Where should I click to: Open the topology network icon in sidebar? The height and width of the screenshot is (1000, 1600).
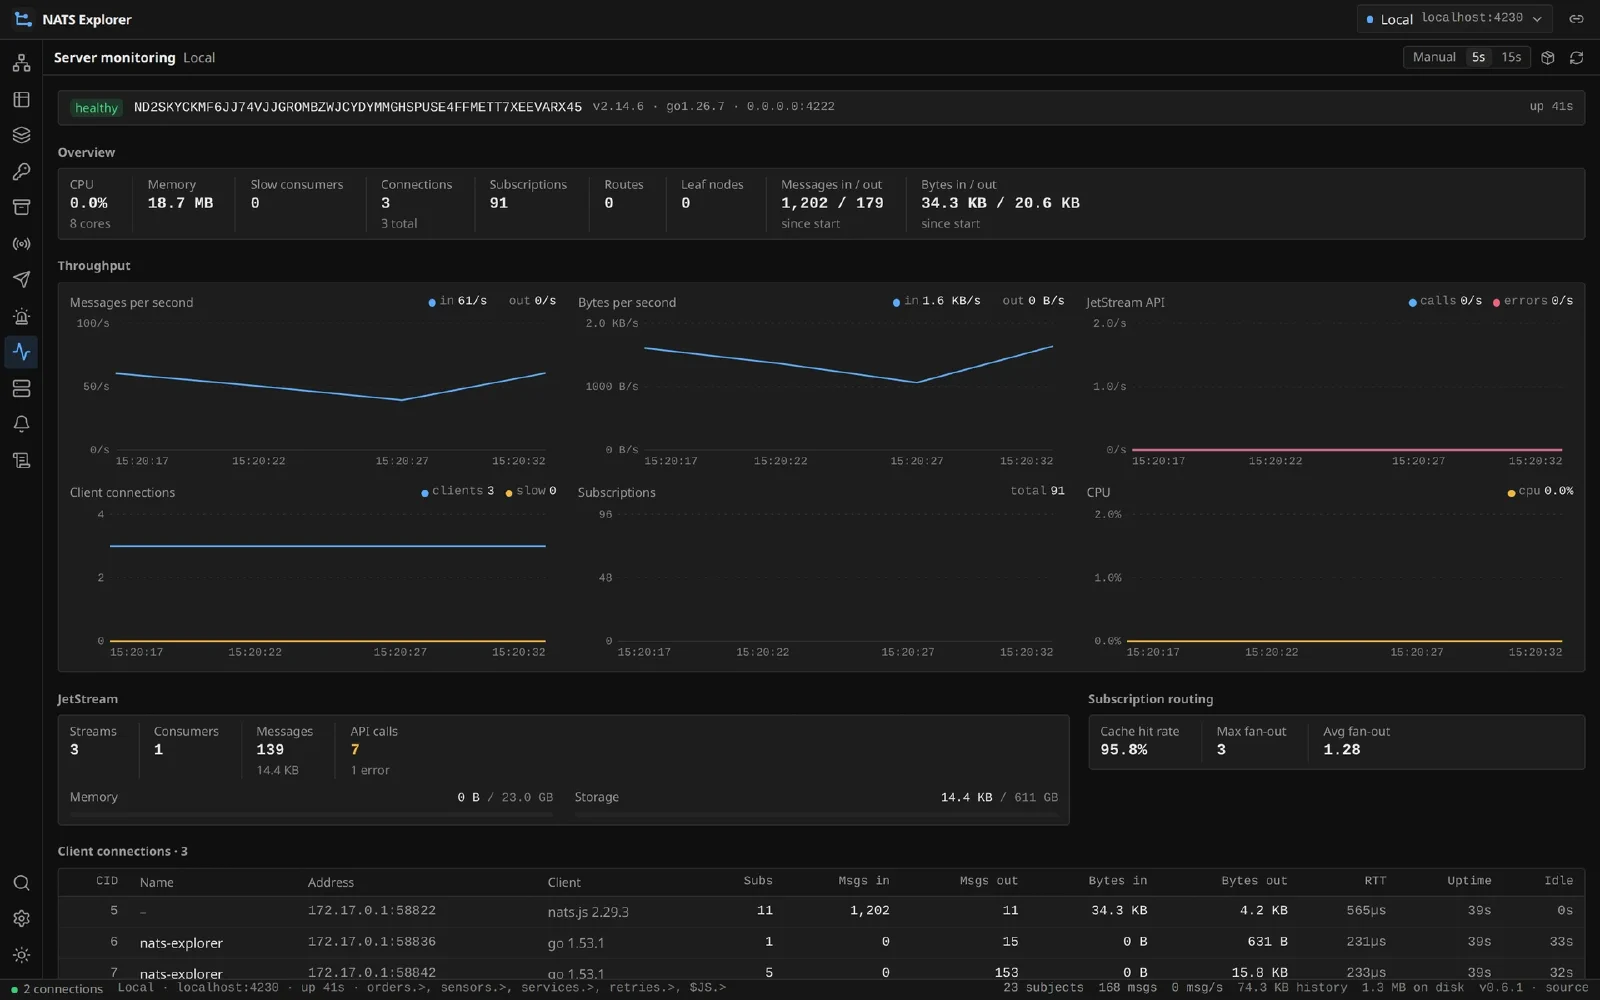pos(21,63)
